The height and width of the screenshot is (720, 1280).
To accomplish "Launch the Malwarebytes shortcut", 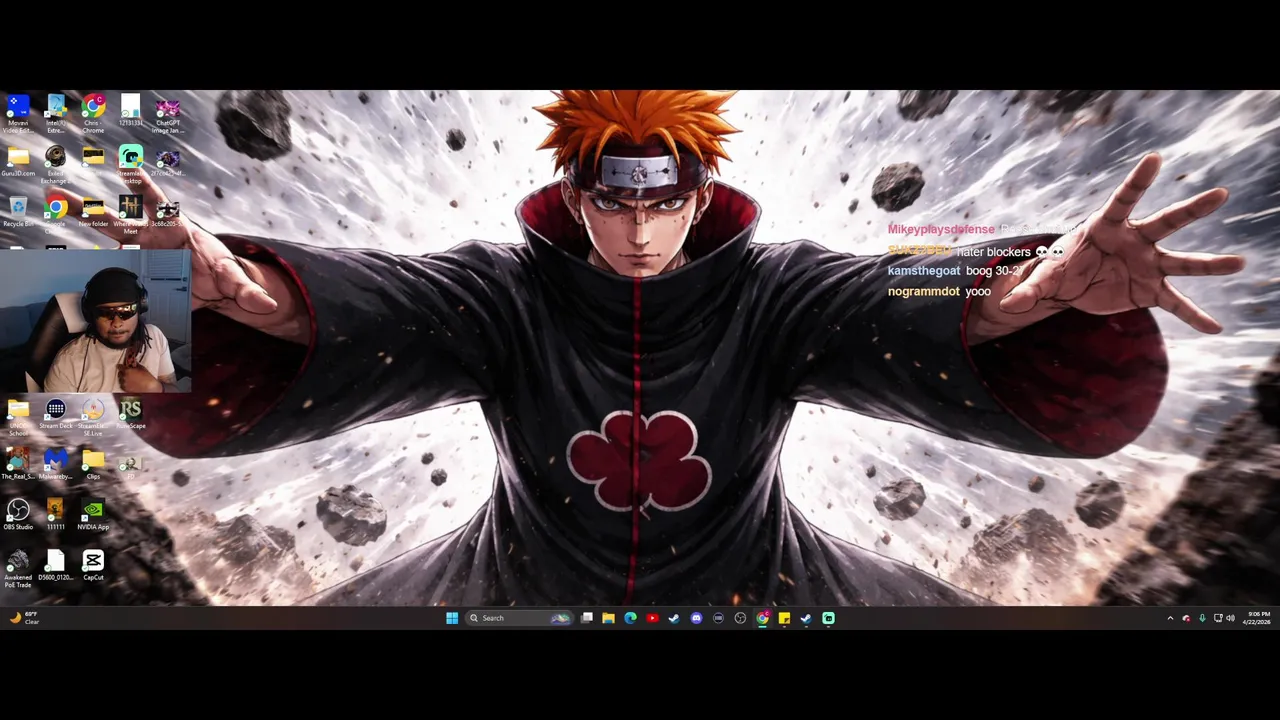I will [55, 464].
